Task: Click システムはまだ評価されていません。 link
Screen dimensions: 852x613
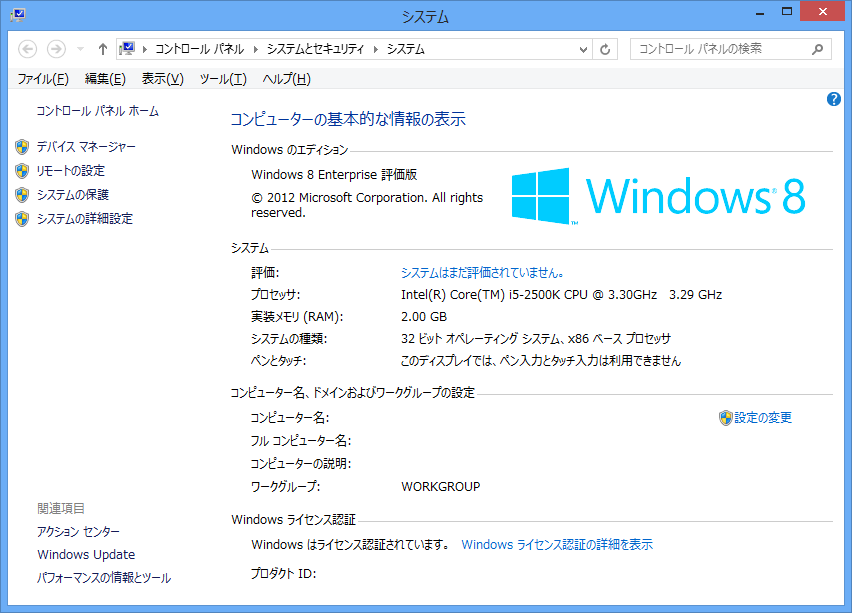Action: [483, 273]
